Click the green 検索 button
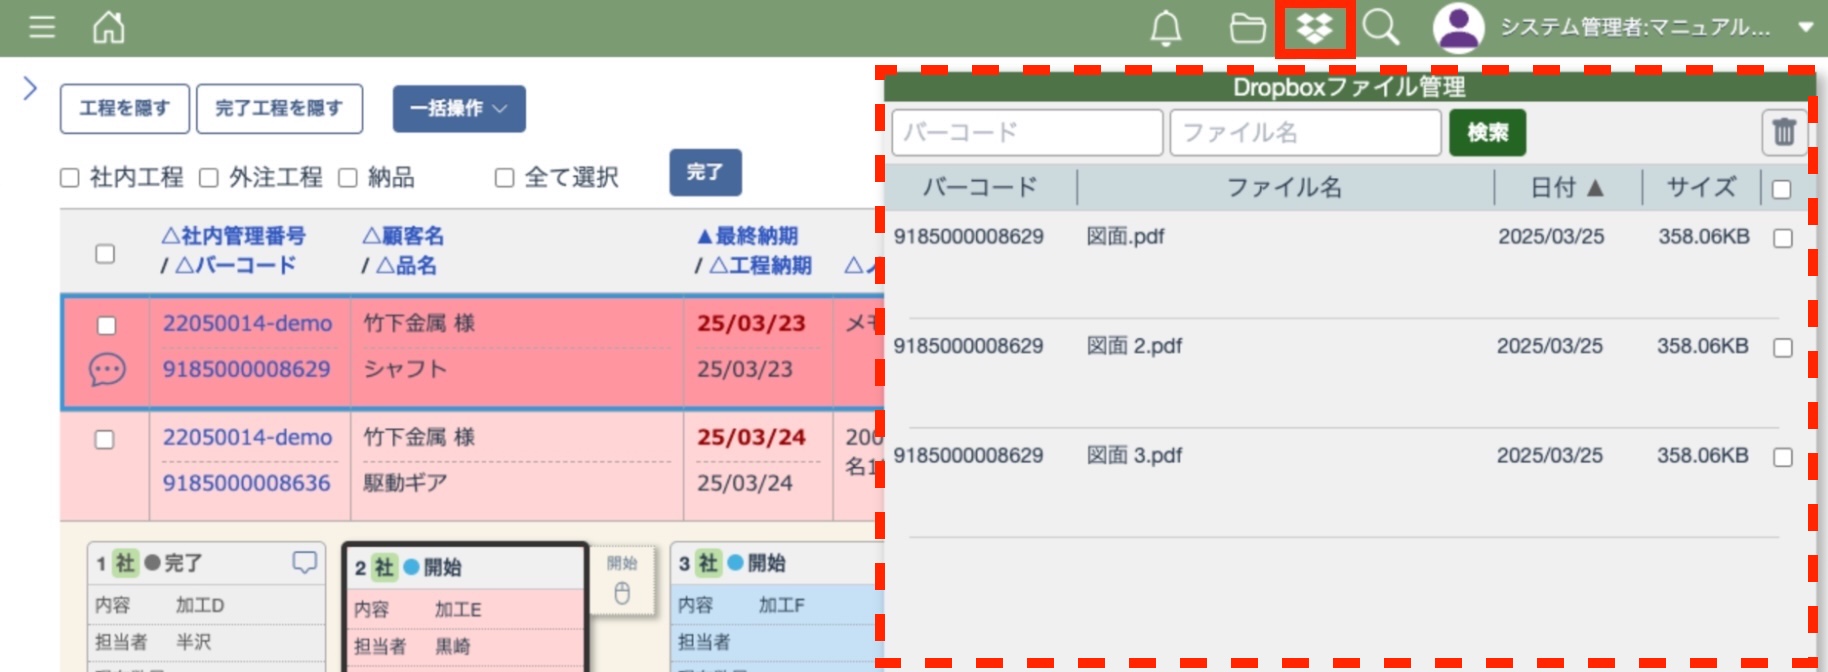The image size is (1828, 672). (x=1487, y=132)
